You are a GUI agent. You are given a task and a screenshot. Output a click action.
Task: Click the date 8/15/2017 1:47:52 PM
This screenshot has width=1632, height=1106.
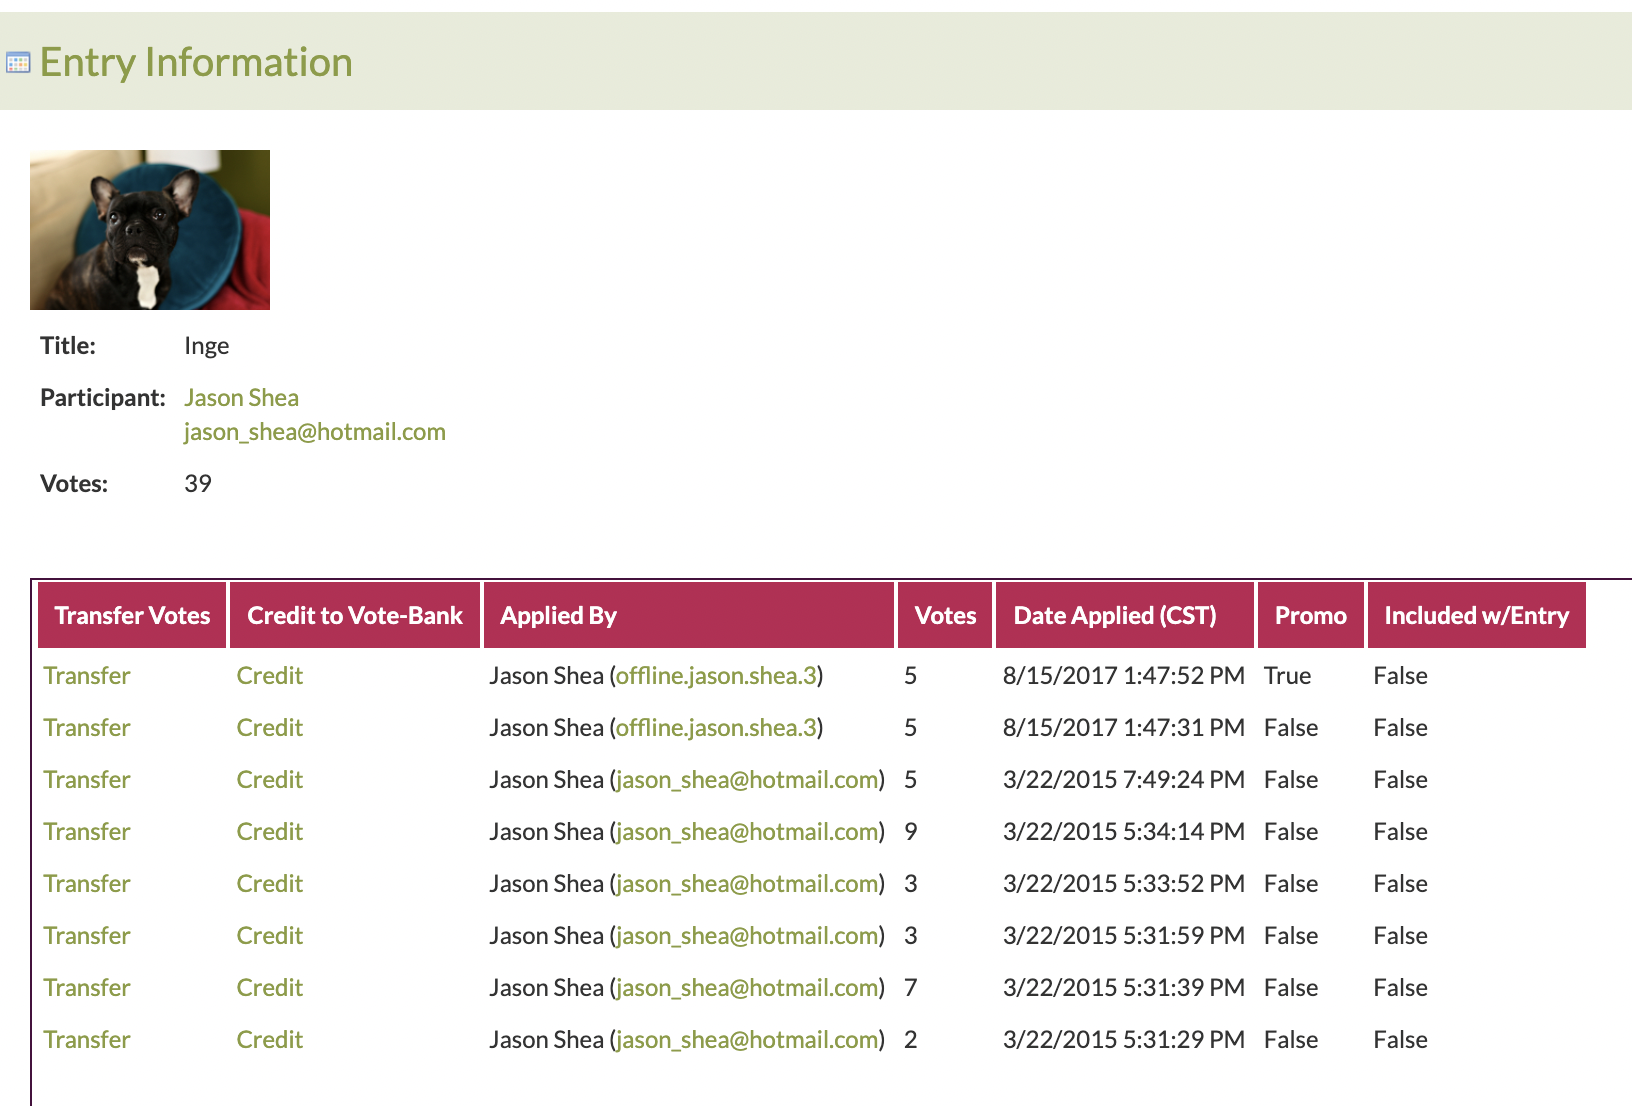point(1124,676)
